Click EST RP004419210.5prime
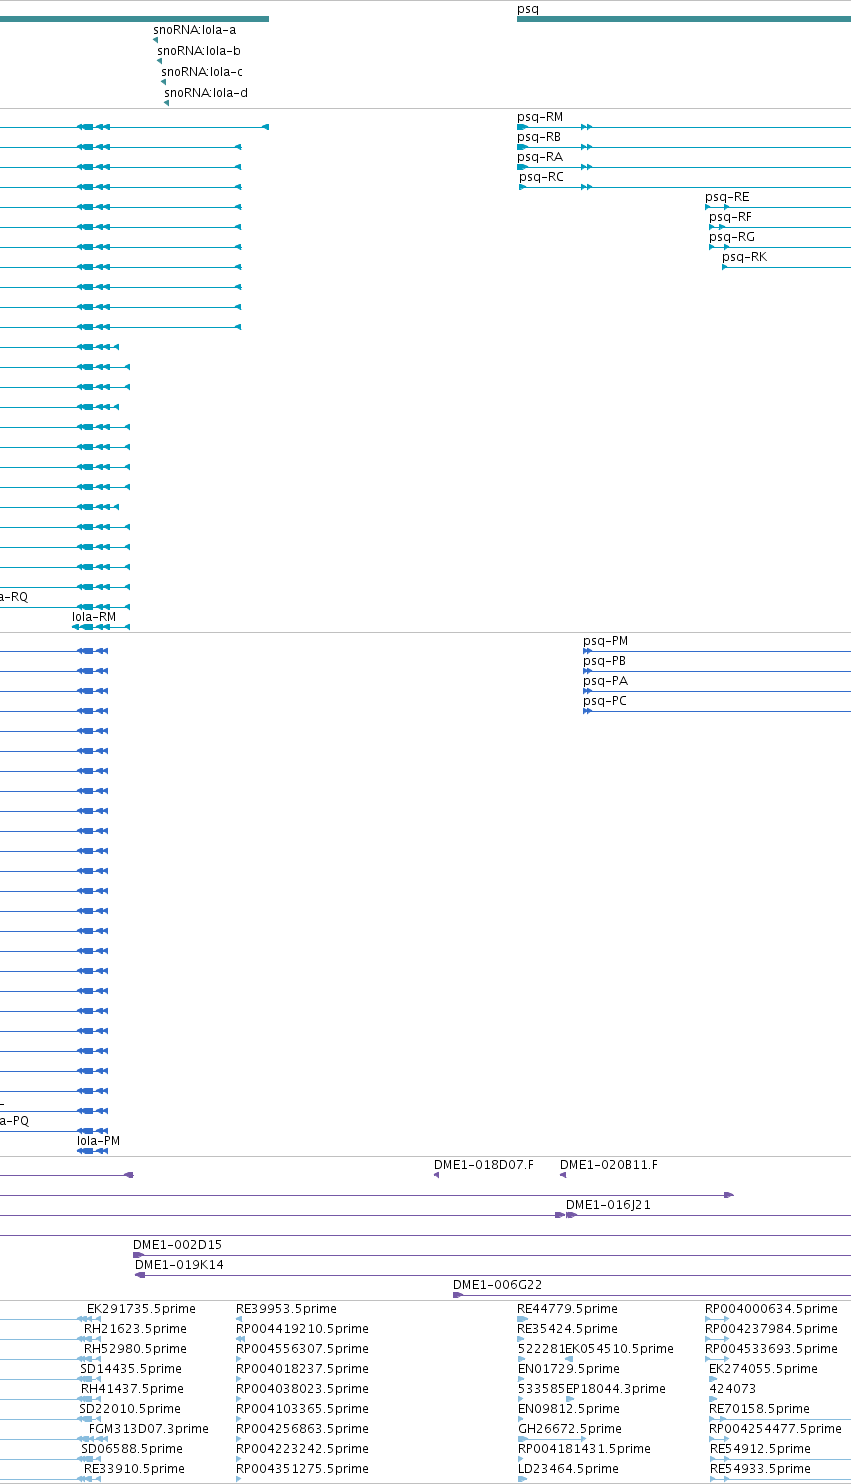Viewport: 851px width, 1484px height. click(302, 1329)
